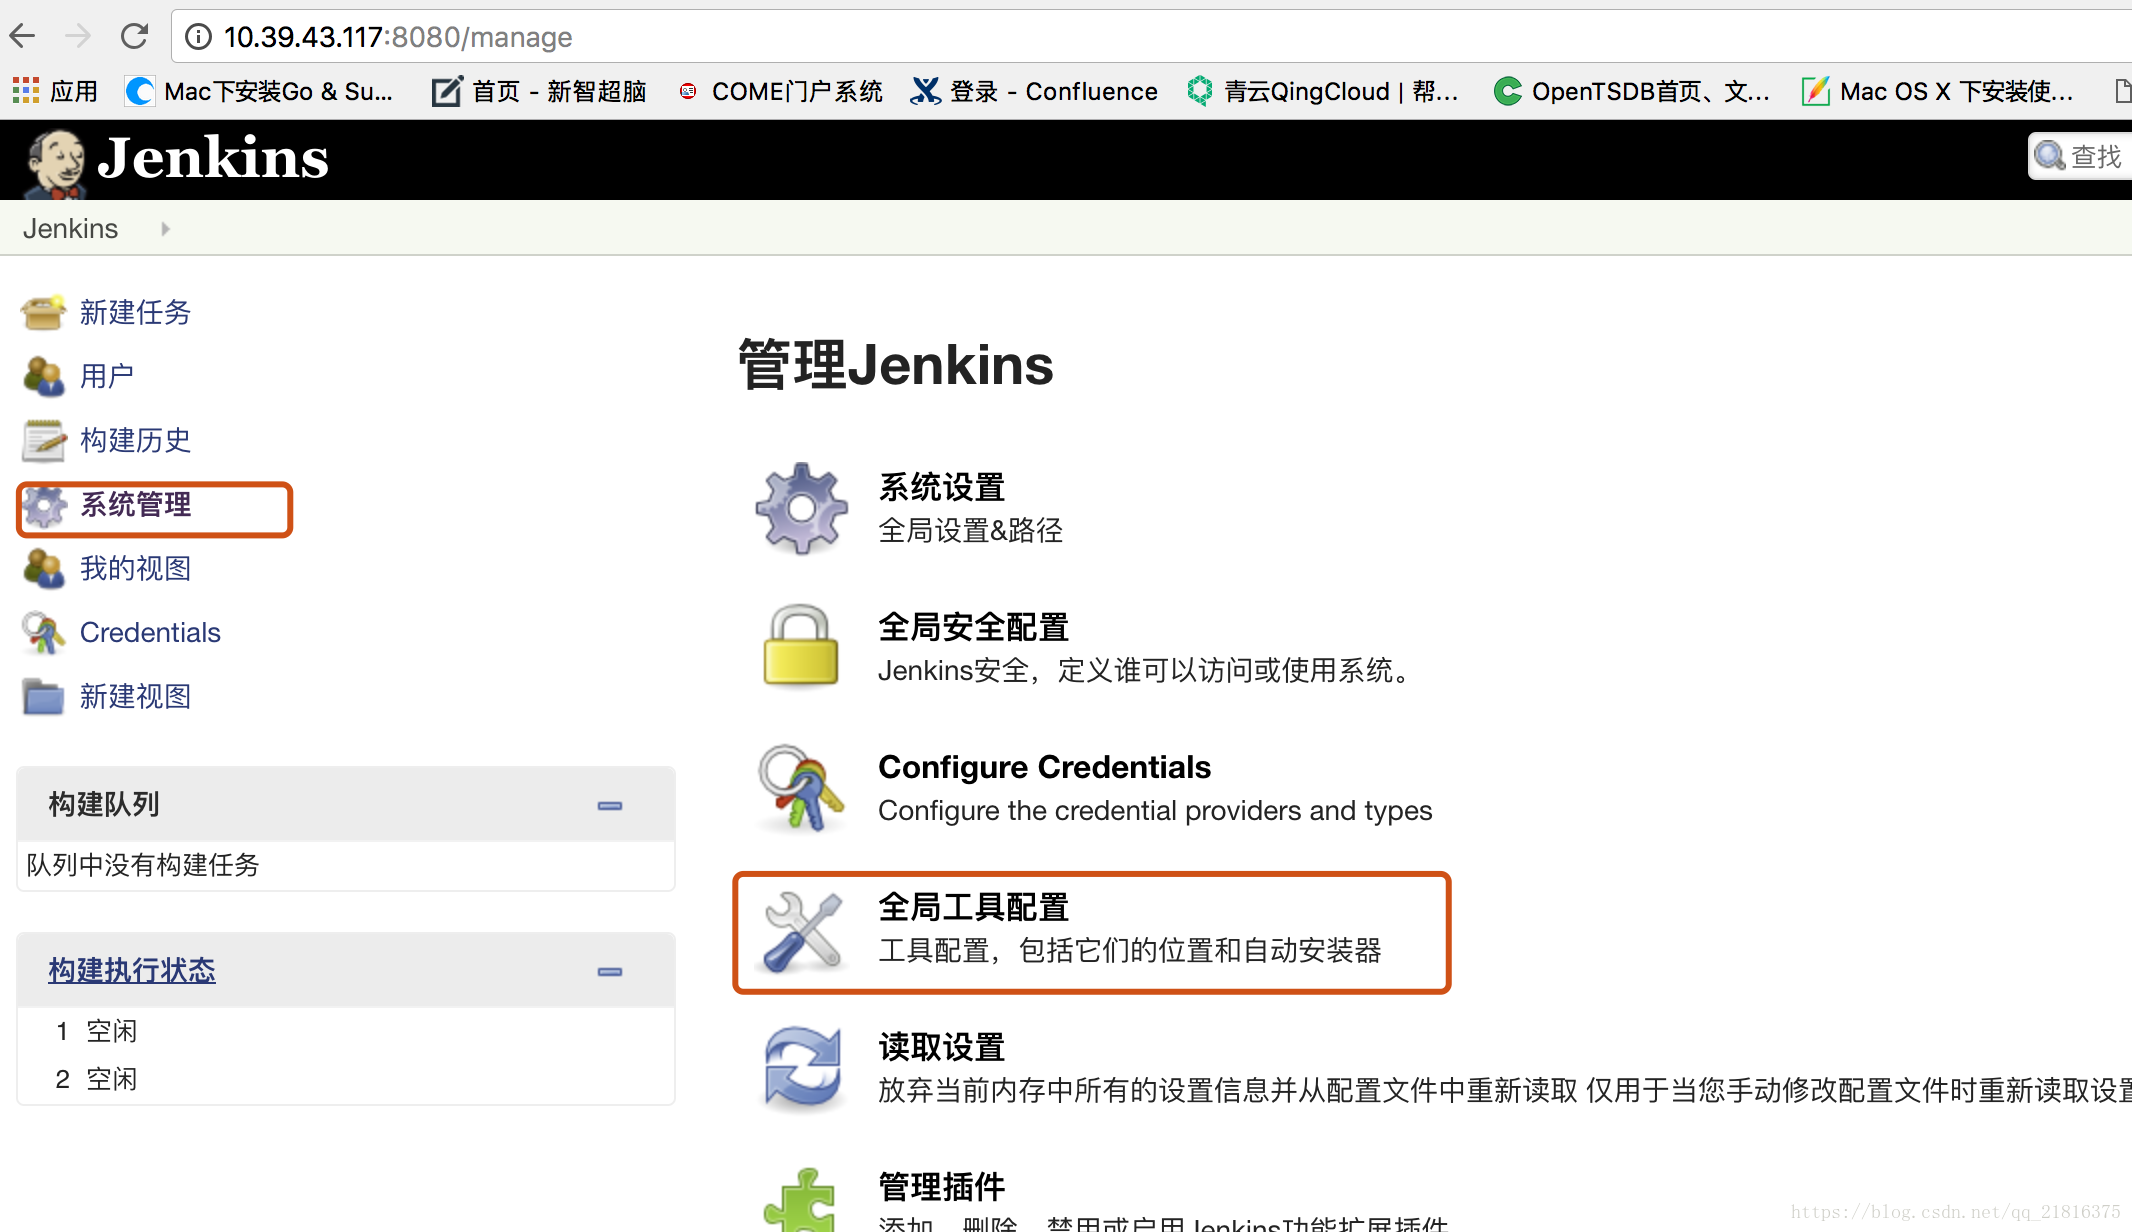Click the 新建任务 box icon
Viewport: 2132px width, 1232px height.
[x=43, y=312]
